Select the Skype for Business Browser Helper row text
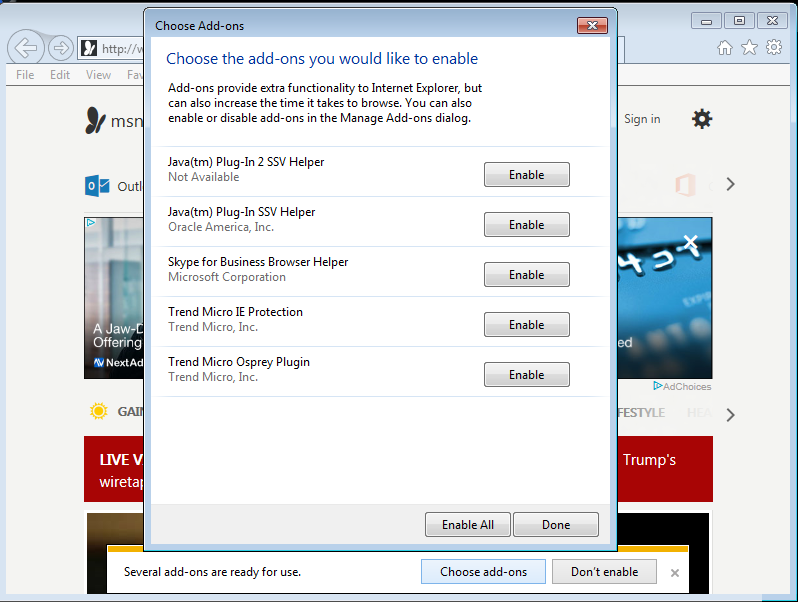 pyautogui.click(x=258, y=262)
